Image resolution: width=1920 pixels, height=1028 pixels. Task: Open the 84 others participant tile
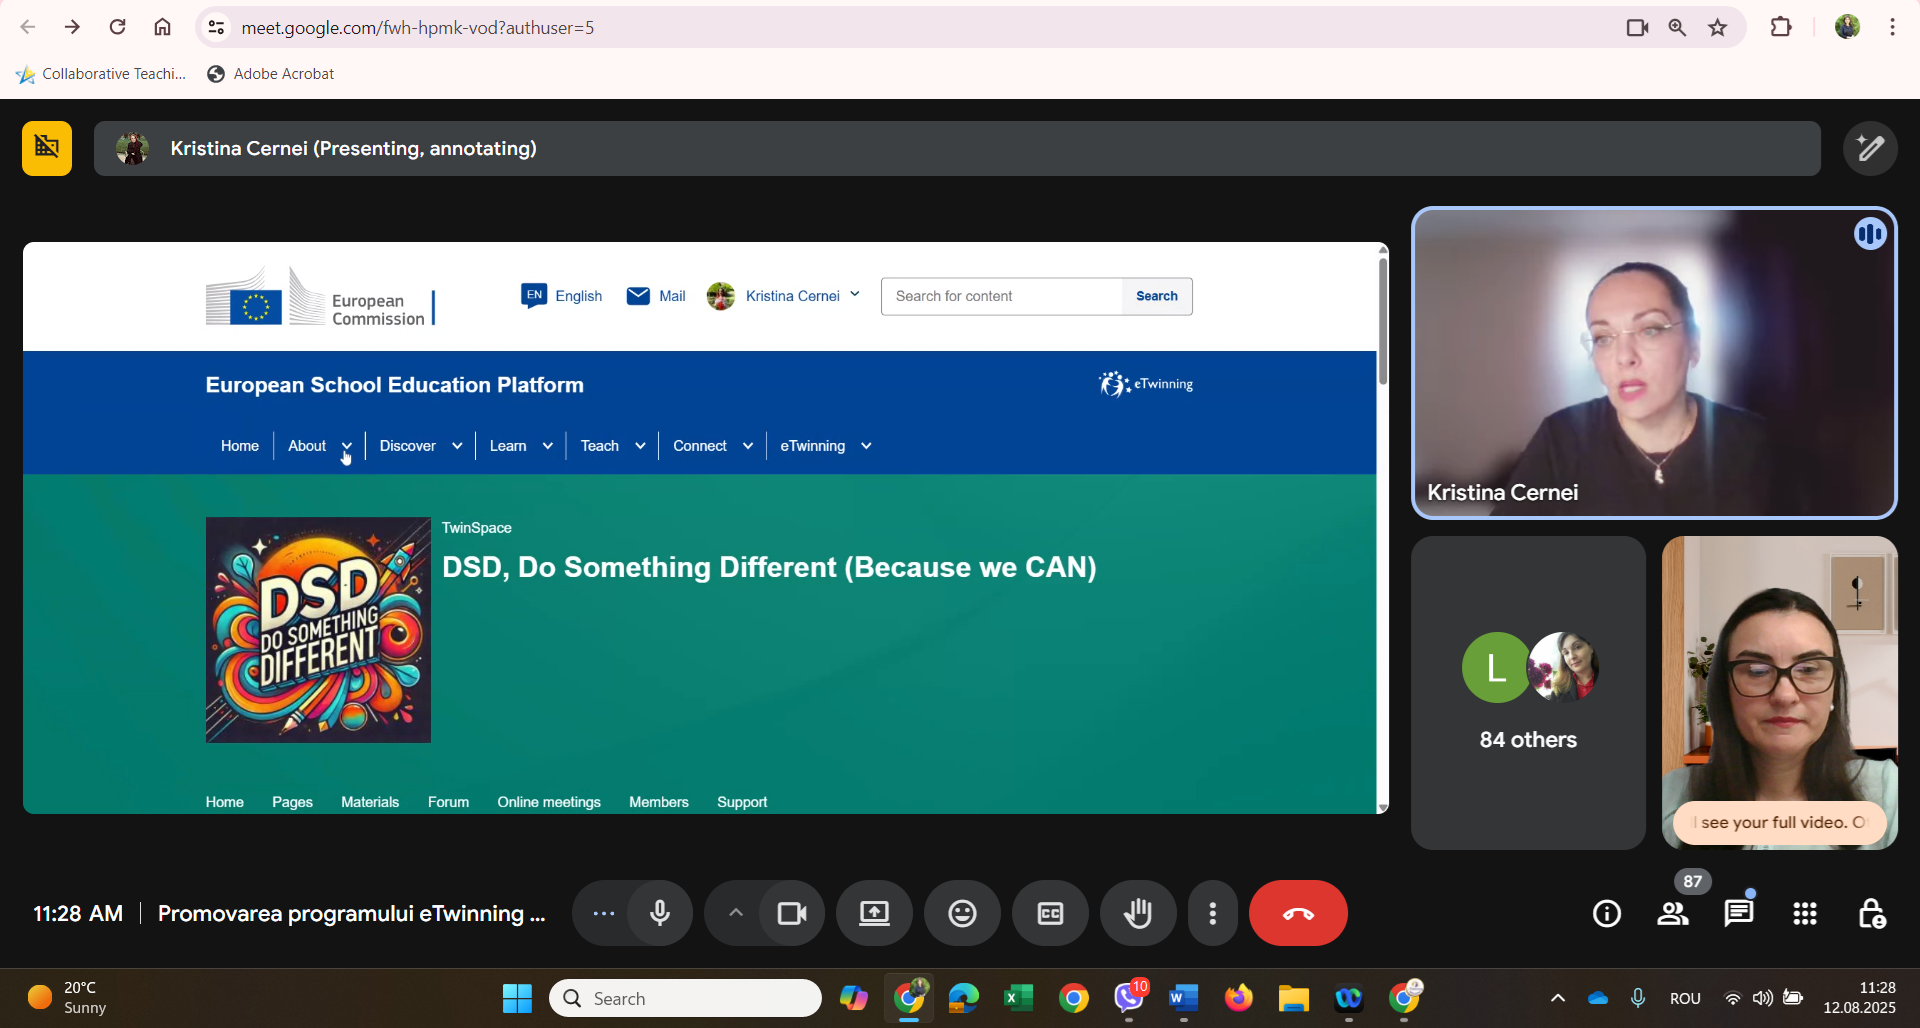click(1528, 692)
